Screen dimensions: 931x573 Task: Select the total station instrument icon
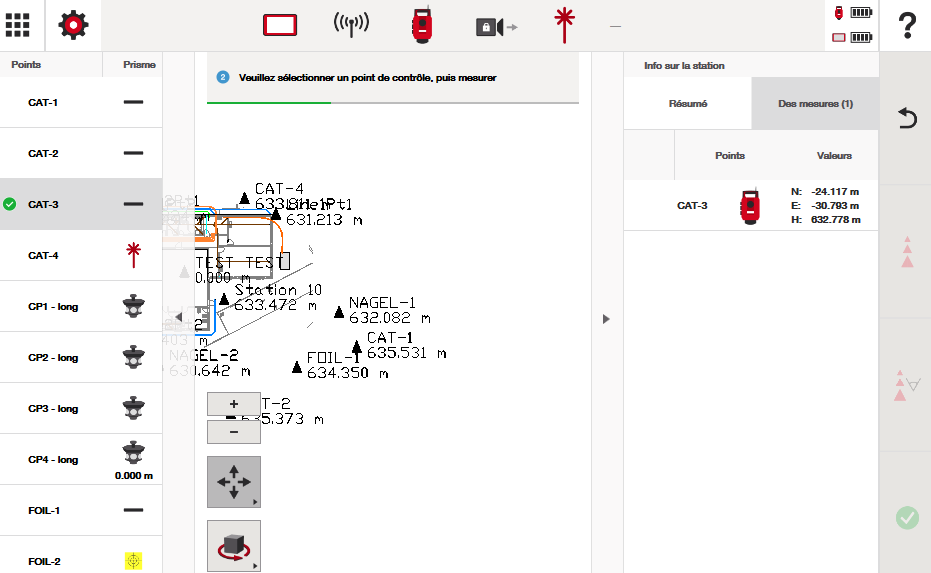422,25
